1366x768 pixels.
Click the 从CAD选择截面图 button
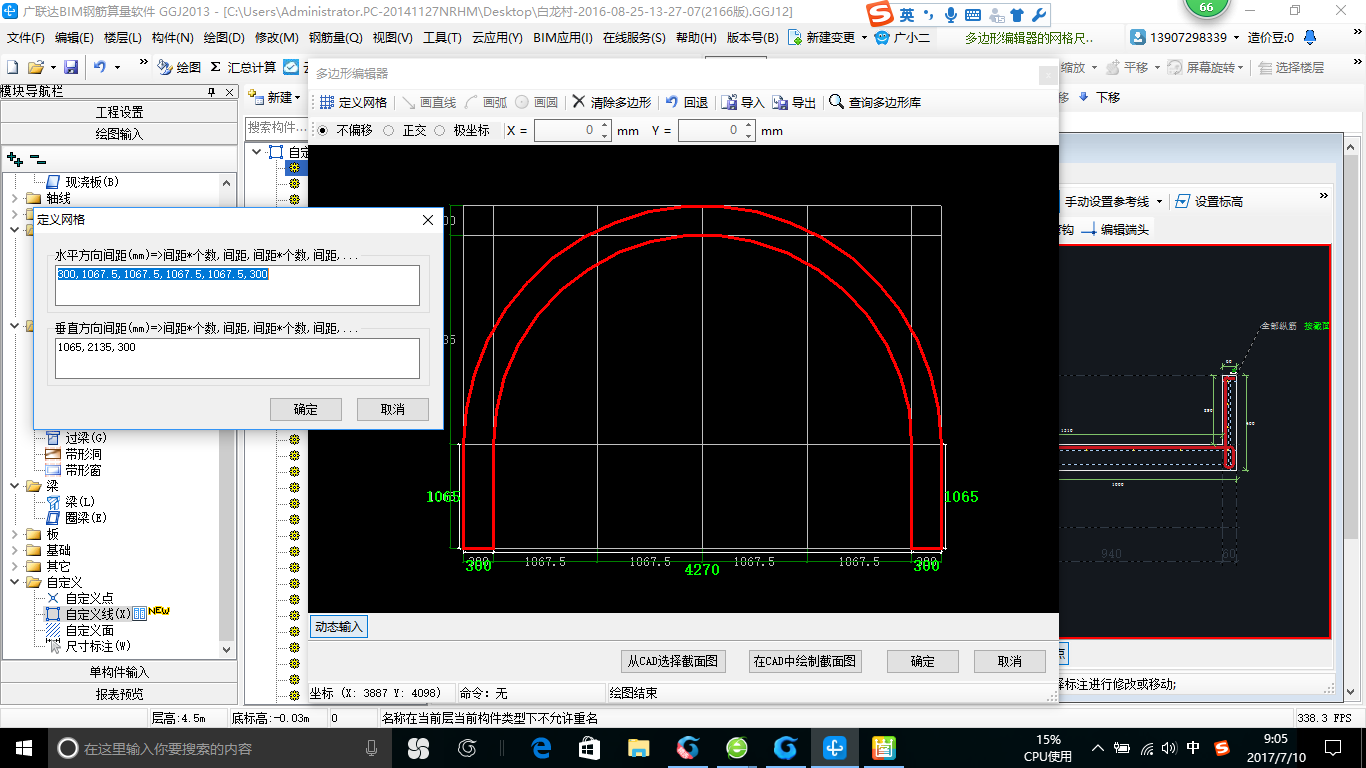click(673, 661)
